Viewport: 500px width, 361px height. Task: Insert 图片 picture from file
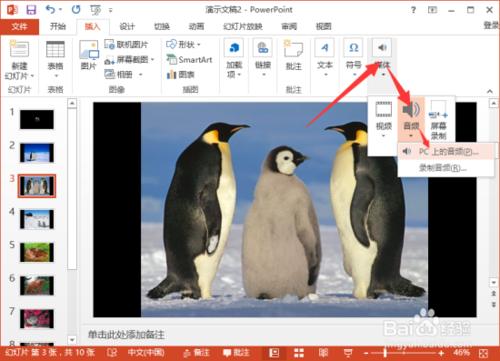pyautogui.click(x=89, y=55)
